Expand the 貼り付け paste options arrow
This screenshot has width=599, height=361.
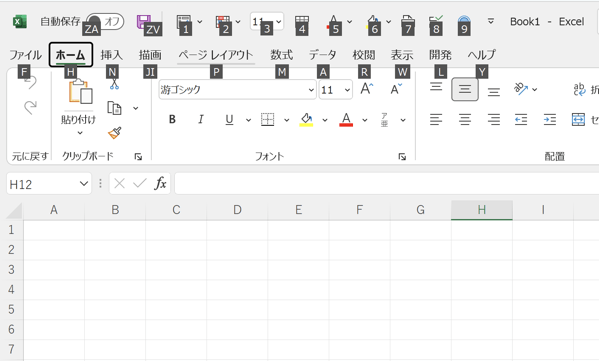tap(80, 133)
